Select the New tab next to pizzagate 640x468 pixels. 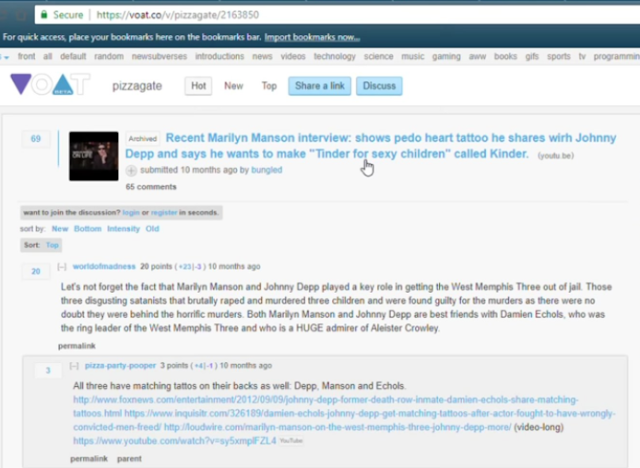point(233,86)
